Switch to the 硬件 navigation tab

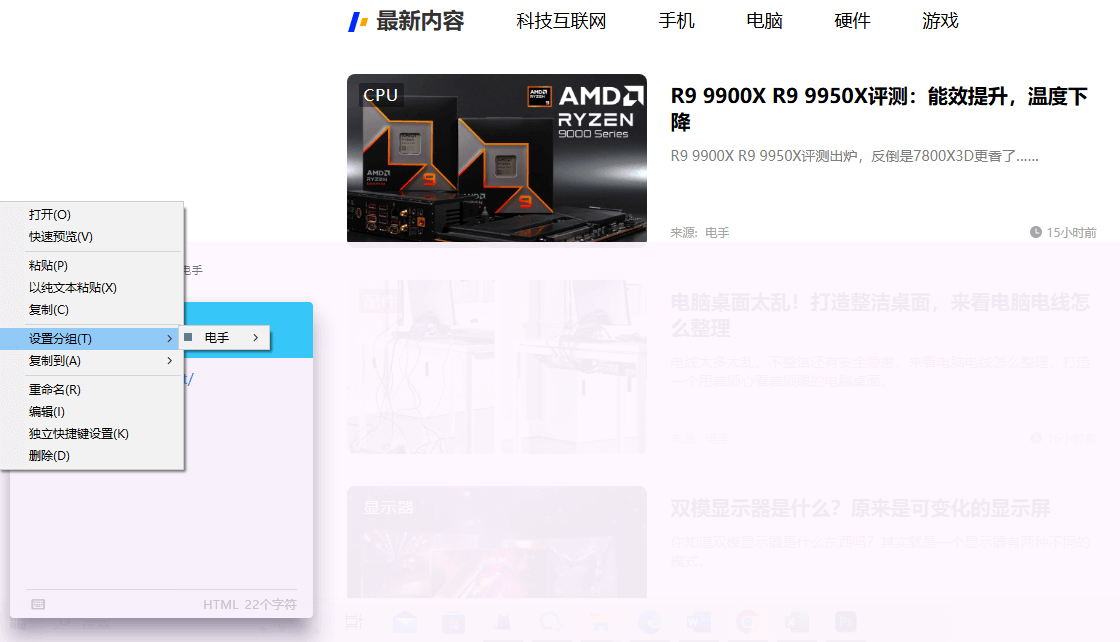pyautogui.click(x=852, y=20)
